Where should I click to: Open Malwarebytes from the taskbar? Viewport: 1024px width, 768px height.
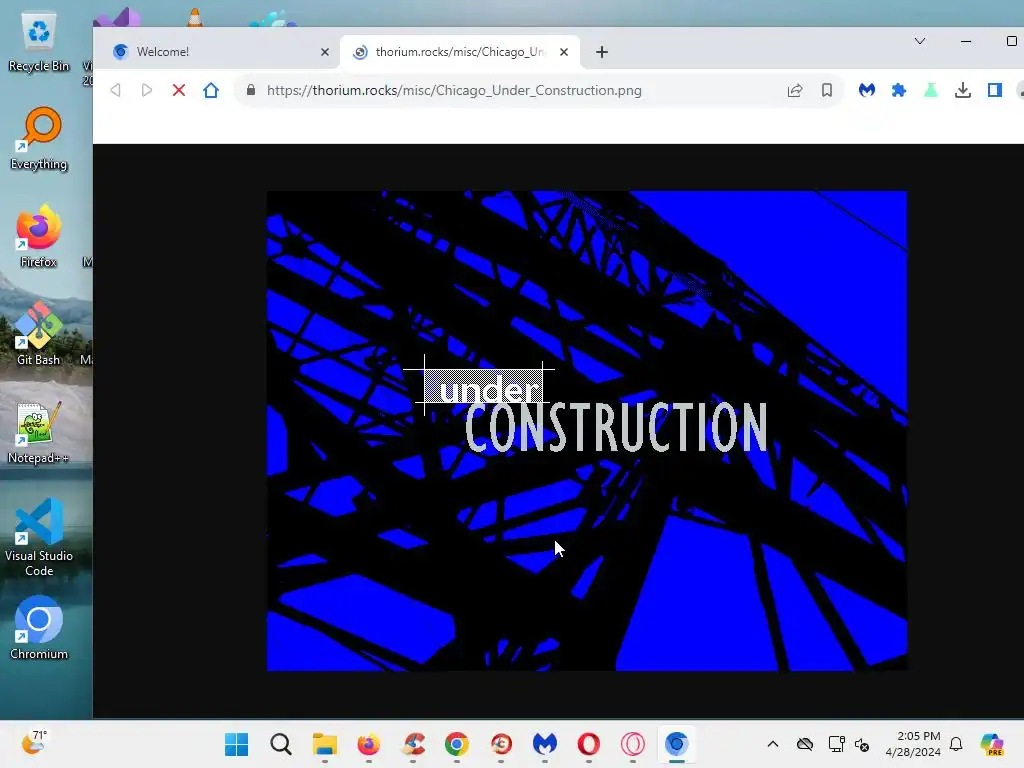point(545,744)
